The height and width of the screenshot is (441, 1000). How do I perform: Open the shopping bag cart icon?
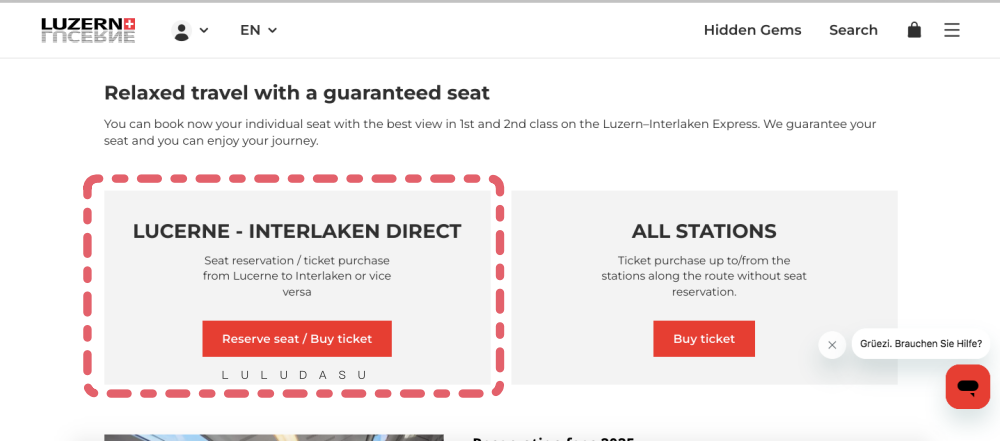tap(915, 30)
